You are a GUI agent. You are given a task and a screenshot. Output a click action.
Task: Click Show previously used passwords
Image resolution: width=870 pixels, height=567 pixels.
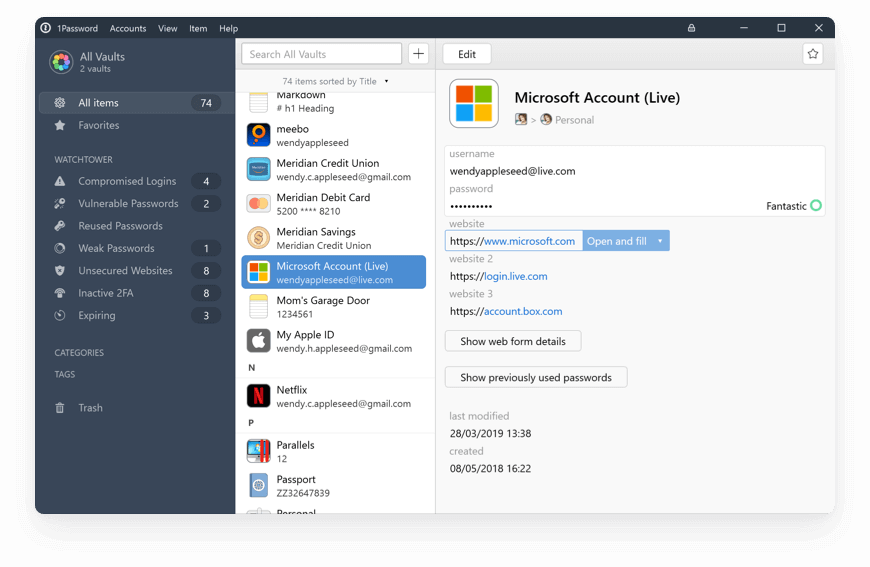(x=536, y=377)
